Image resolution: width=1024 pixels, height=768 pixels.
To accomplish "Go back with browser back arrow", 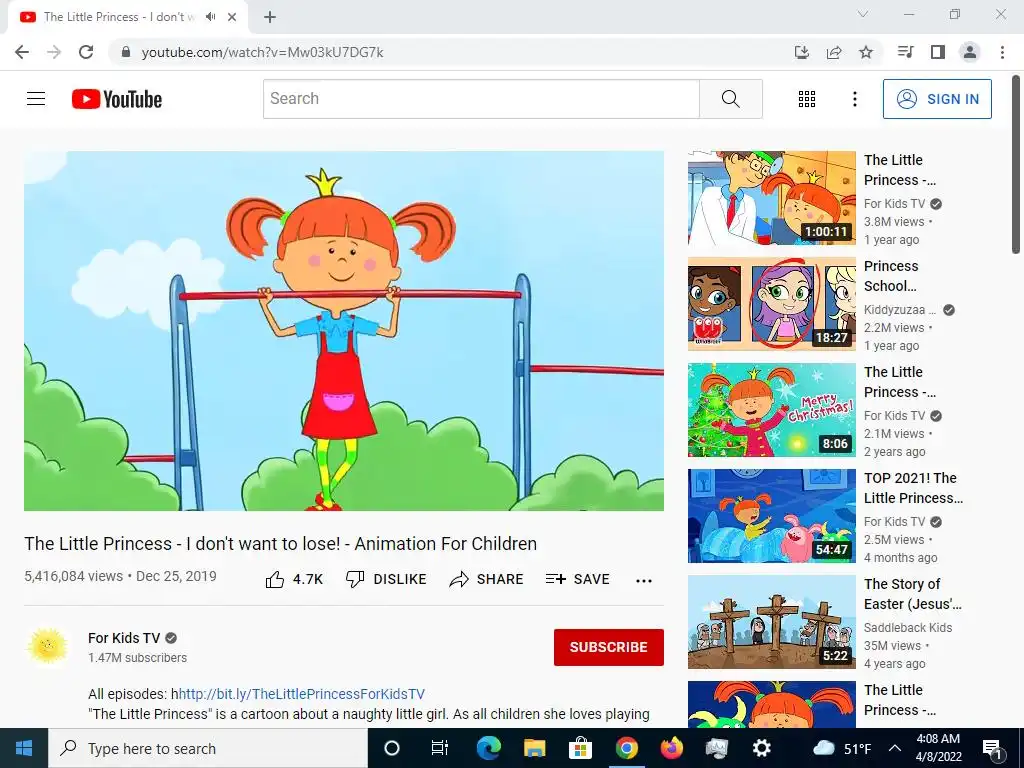I will click(x=22, y=52).
